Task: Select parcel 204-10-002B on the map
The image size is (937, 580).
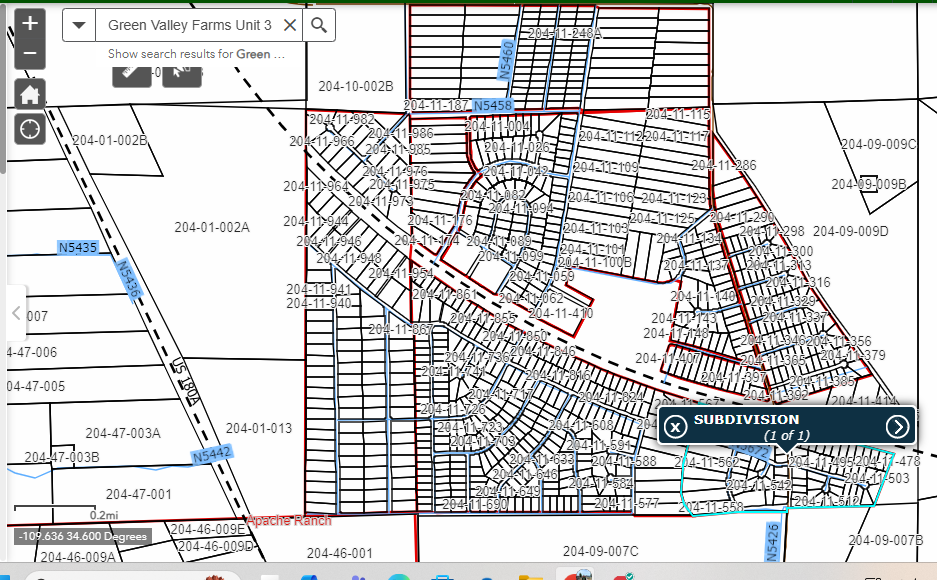Action: coord(356,87)
